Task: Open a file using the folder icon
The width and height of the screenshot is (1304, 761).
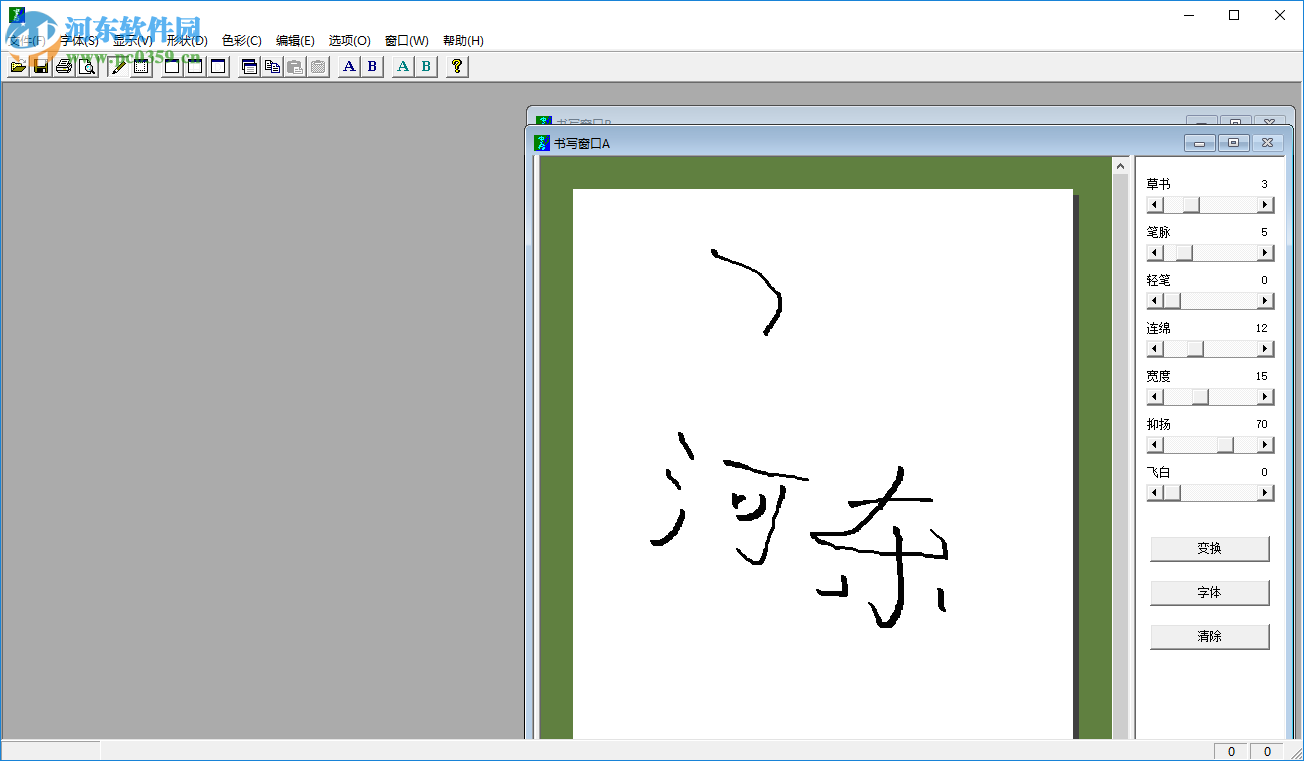Action: (x=18, y=66)
